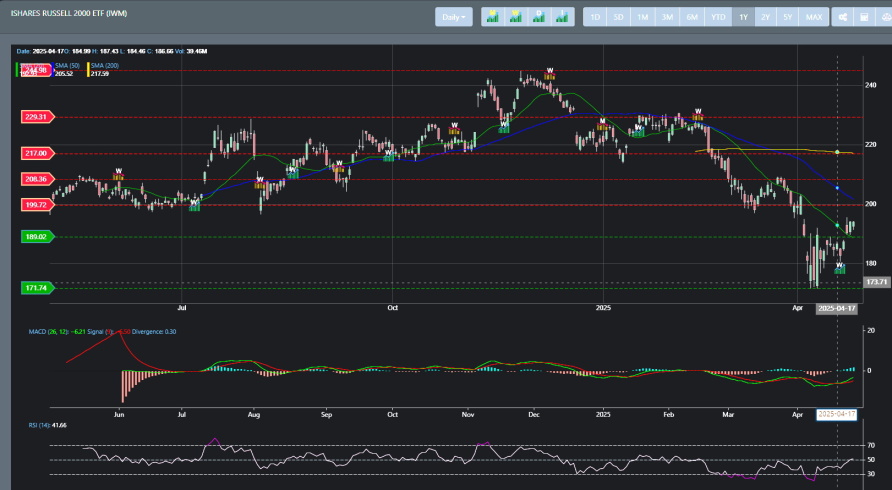Screen dimensions: 892x490
Task: Click the 2025-04-17 date tag below MACD
Action: 836,414
